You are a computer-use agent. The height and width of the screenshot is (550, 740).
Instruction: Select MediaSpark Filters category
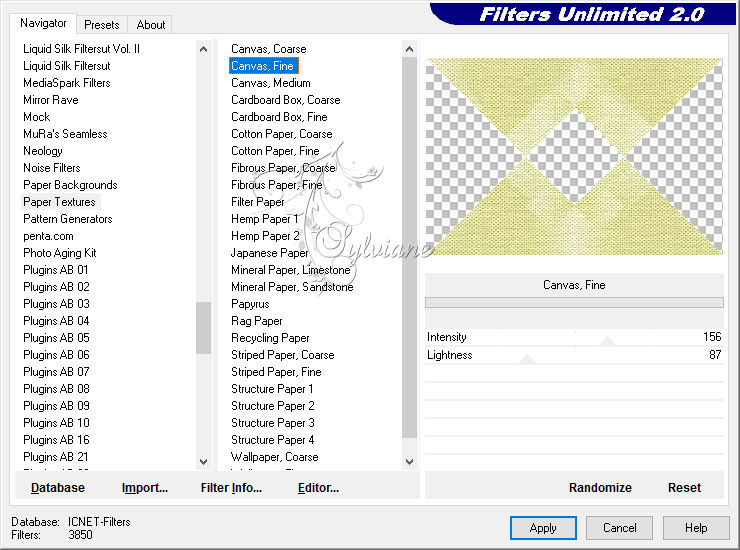tap(67, 83)
